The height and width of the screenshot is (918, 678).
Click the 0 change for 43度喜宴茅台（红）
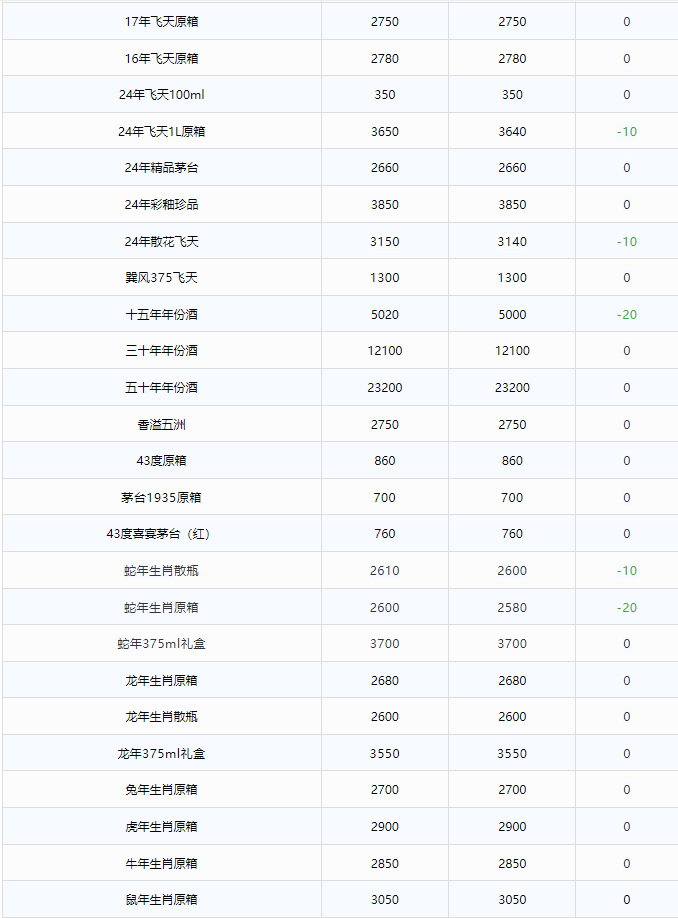[626, 534]
